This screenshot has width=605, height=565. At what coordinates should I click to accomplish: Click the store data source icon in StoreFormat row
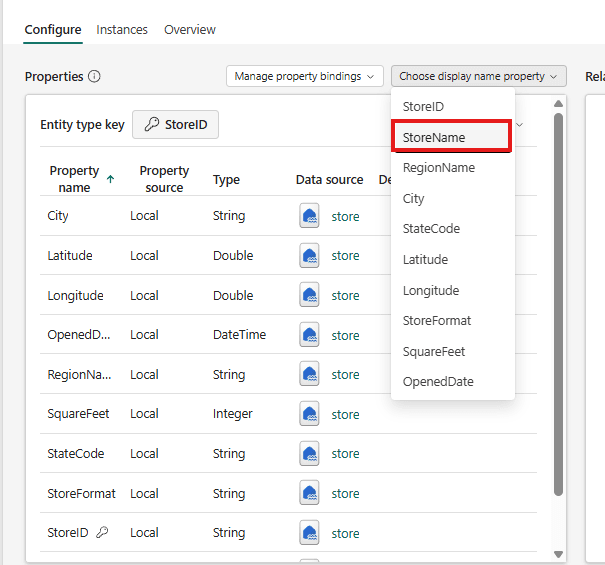(x=309, y=493)
